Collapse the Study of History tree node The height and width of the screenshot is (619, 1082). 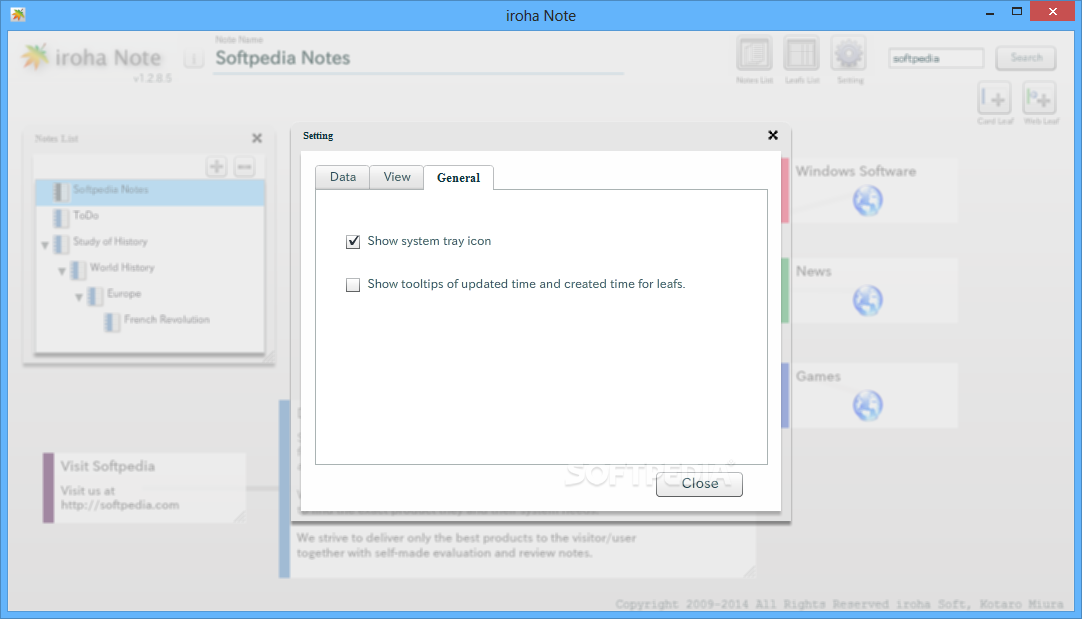(x=45, y=245)
